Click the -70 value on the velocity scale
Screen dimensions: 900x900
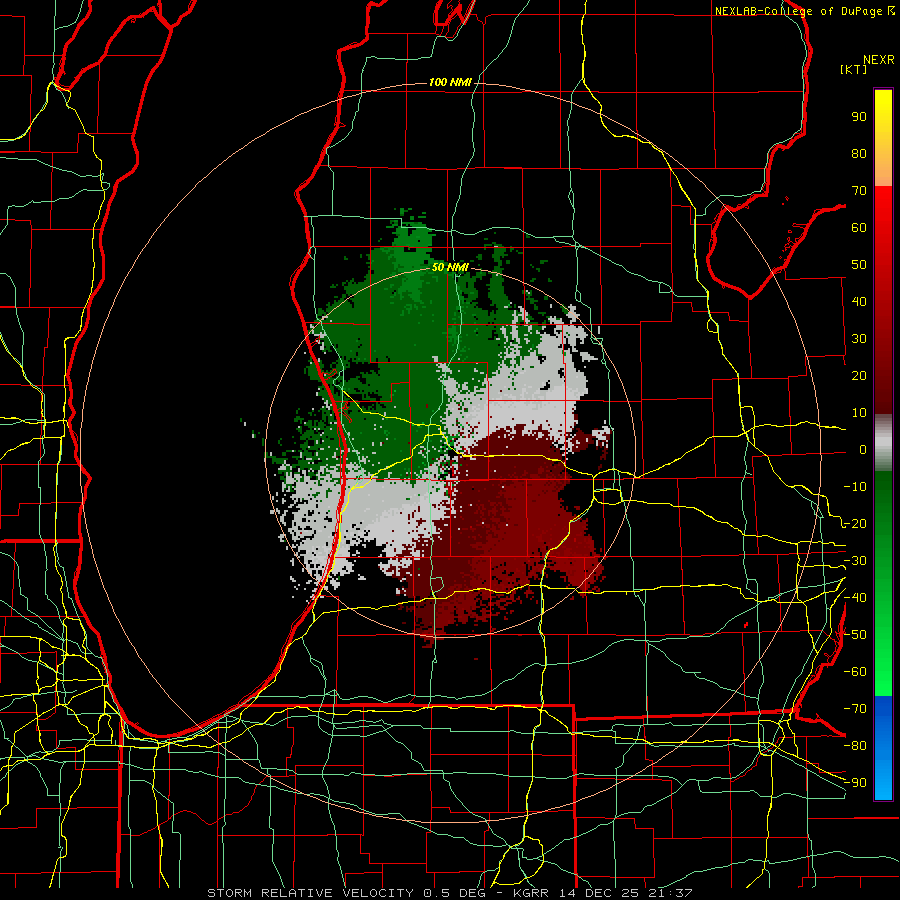click(x=855, y=709)
